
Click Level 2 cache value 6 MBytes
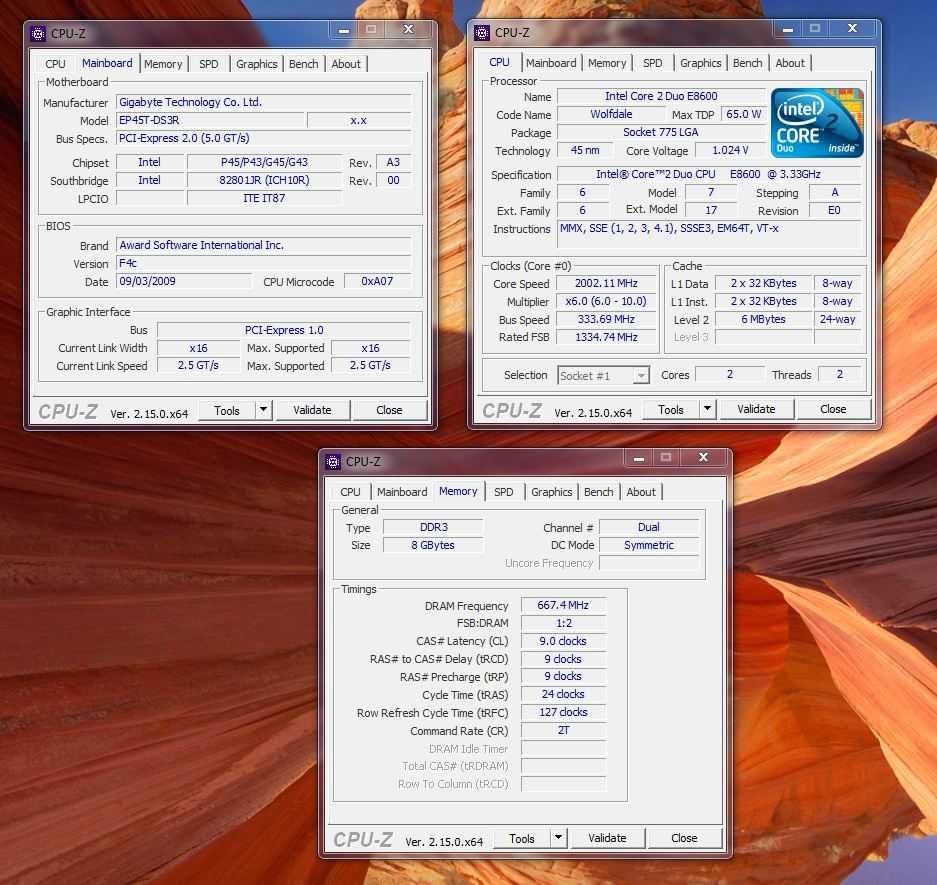click(763, 319)
